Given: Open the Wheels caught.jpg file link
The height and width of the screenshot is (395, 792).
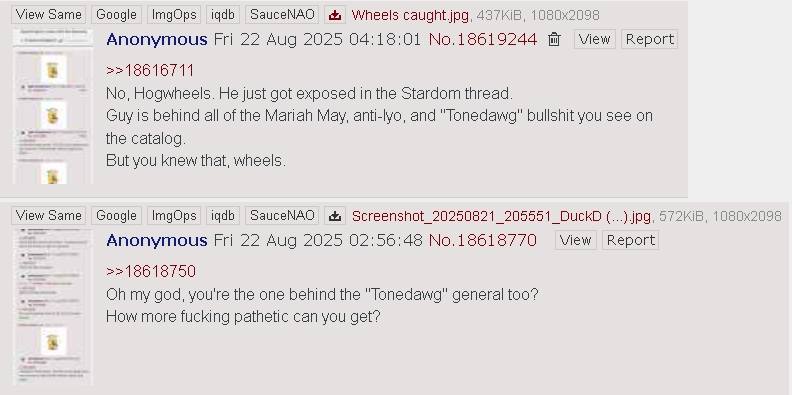Looking at the screenshot, I should point(410,15).
